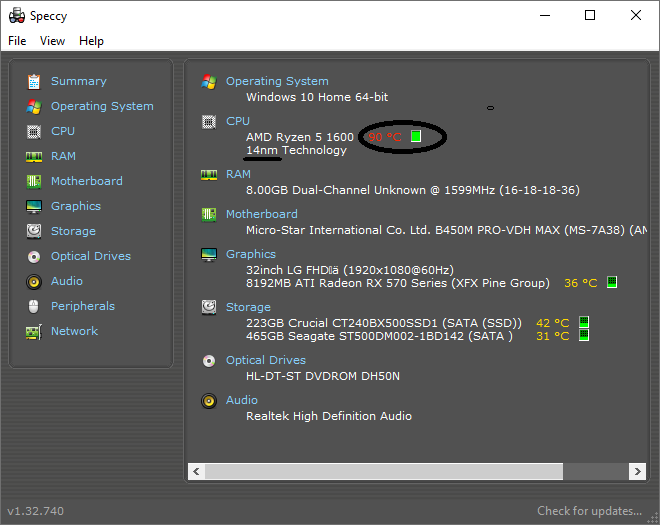660x525 pixels.
Task: Open the Operating System heading link in summary
Action: (x=277, y=81)
